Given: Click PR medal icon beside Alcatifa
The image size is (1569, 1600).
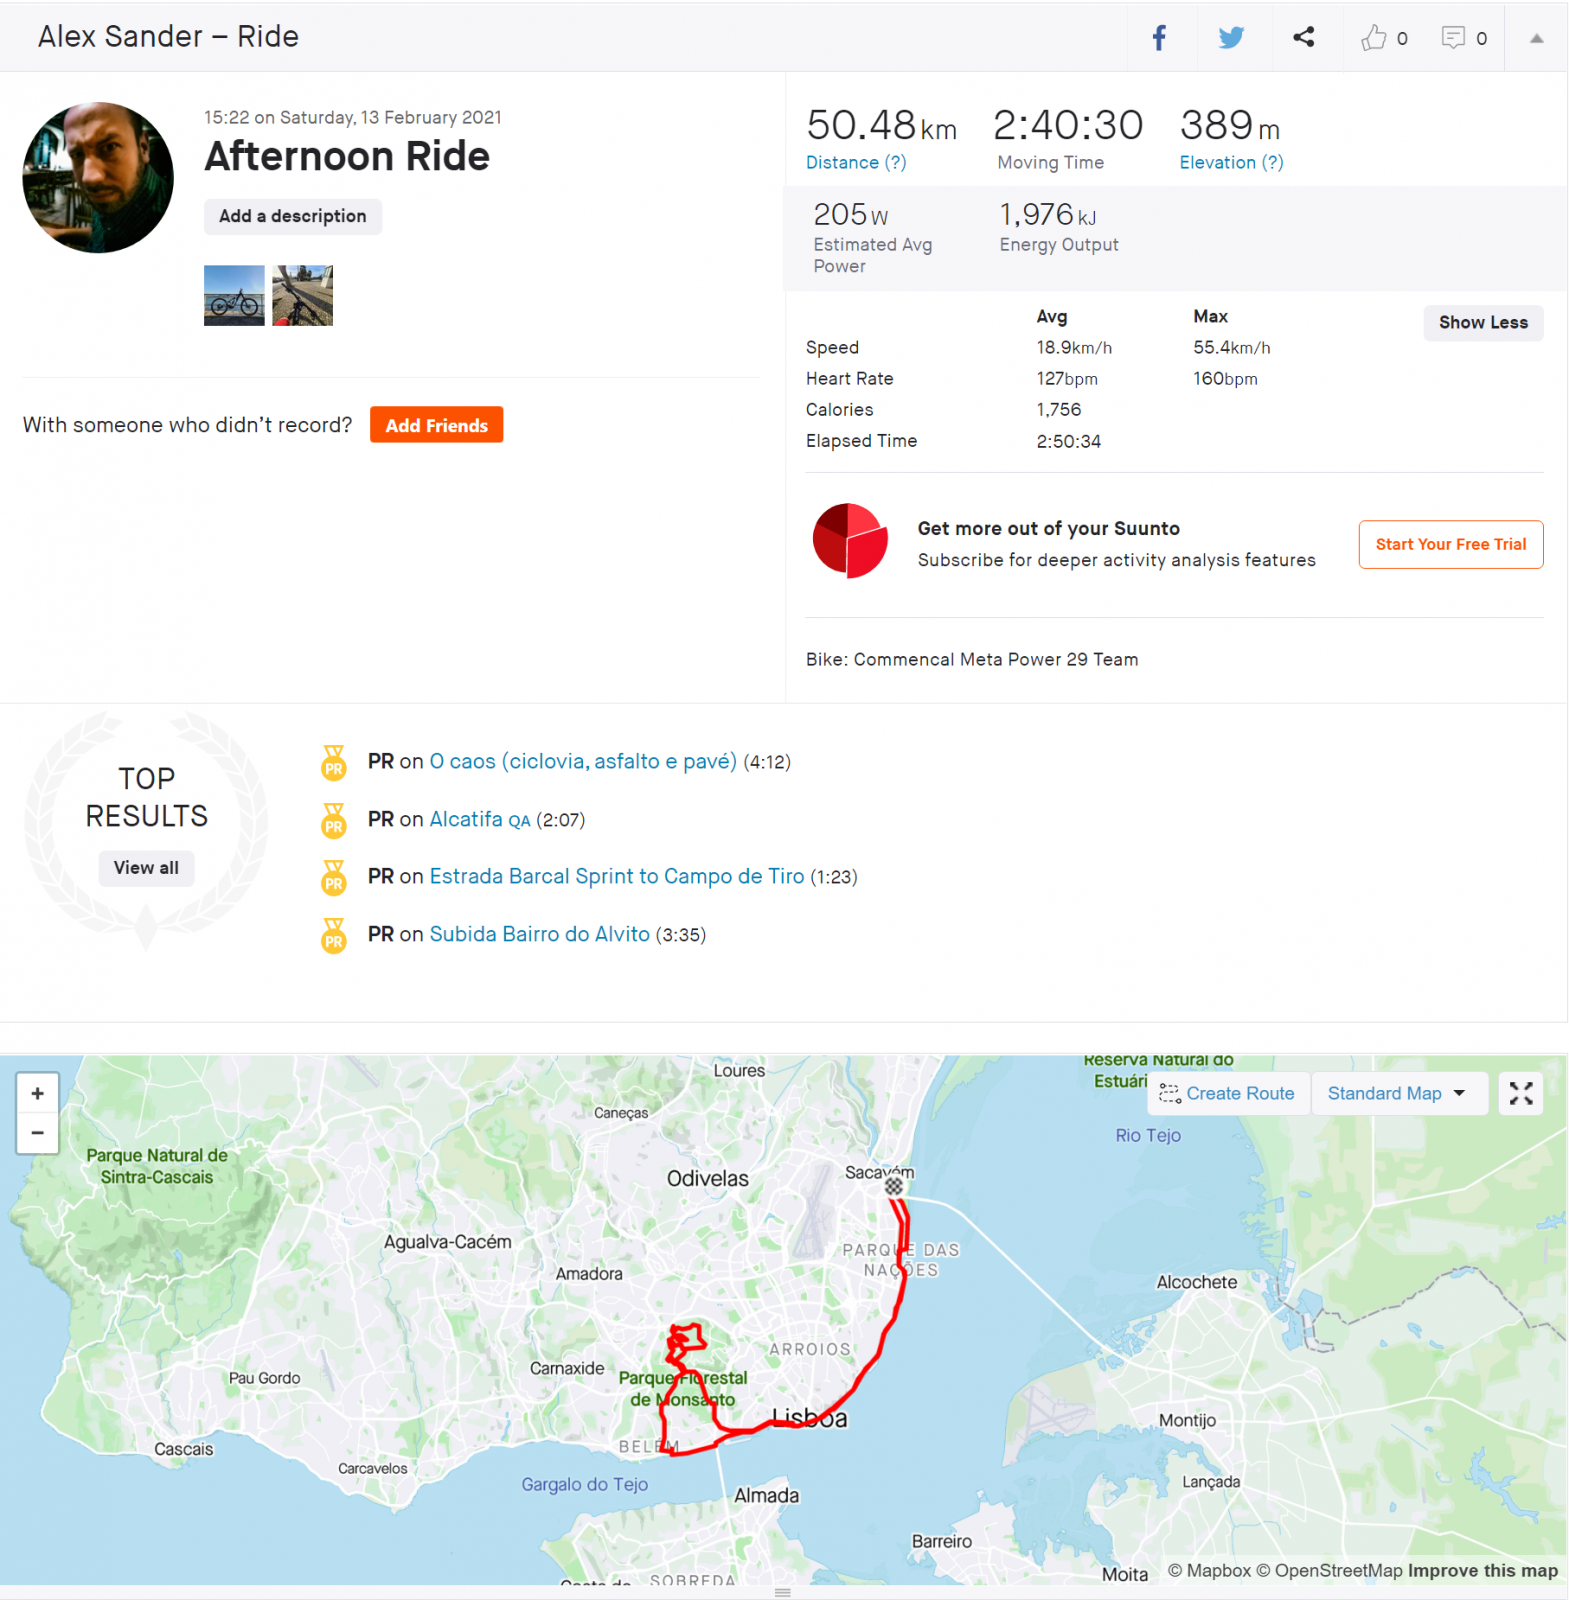Looking at the screenshot, I should 334,820.
